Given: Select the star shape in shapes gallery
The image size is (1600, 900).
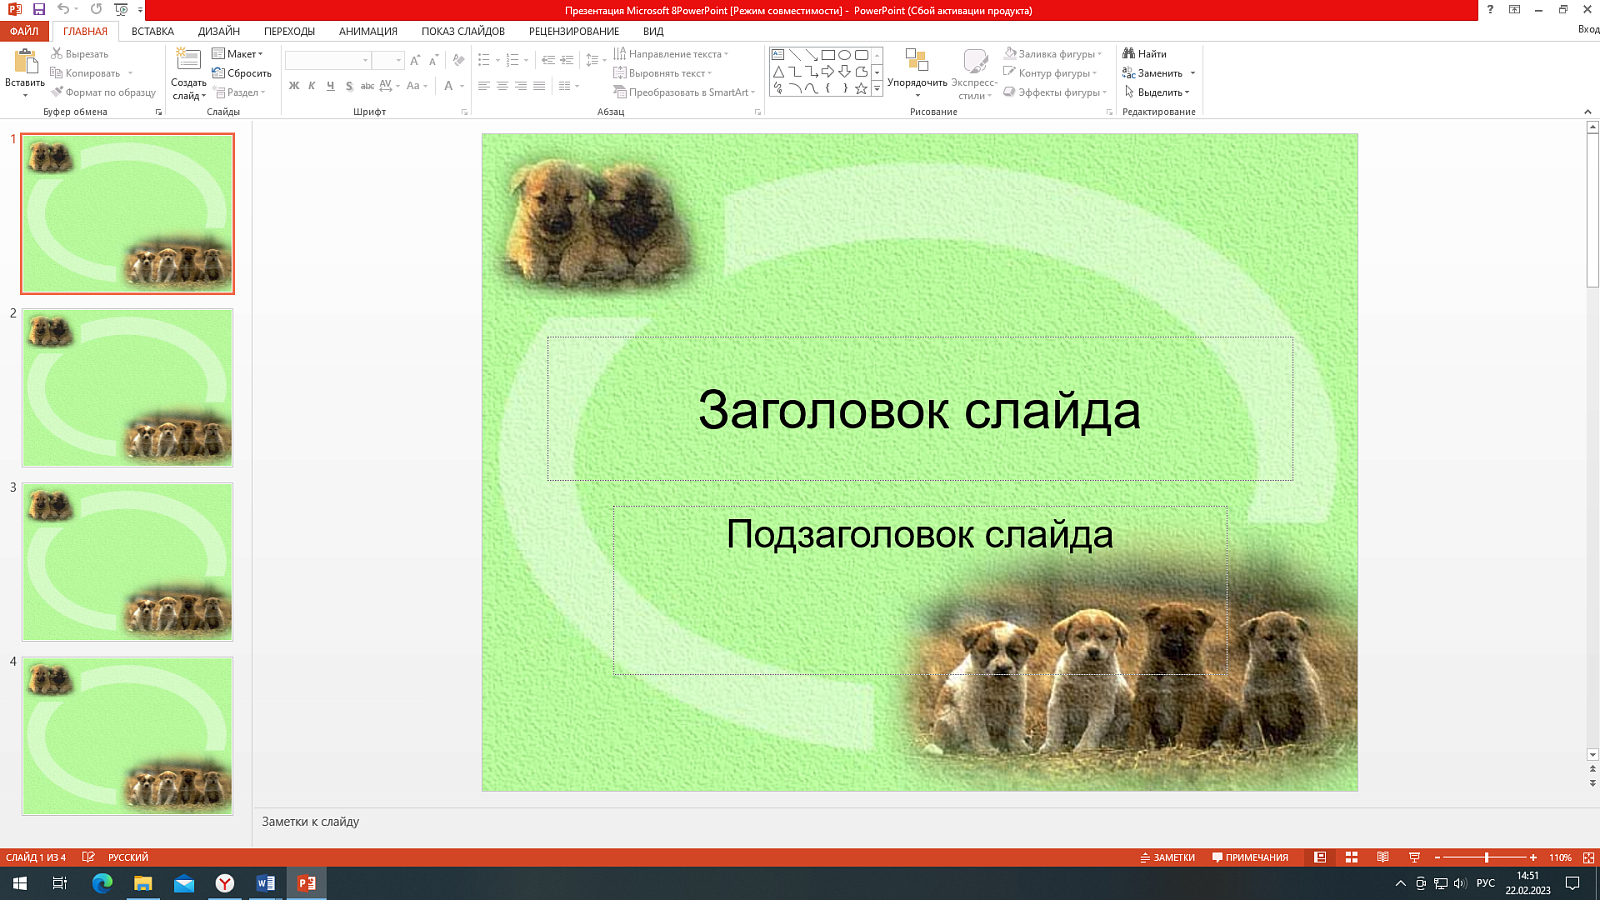Looking at the screenshot, I should pyautogui.click(x=861, y=89).
